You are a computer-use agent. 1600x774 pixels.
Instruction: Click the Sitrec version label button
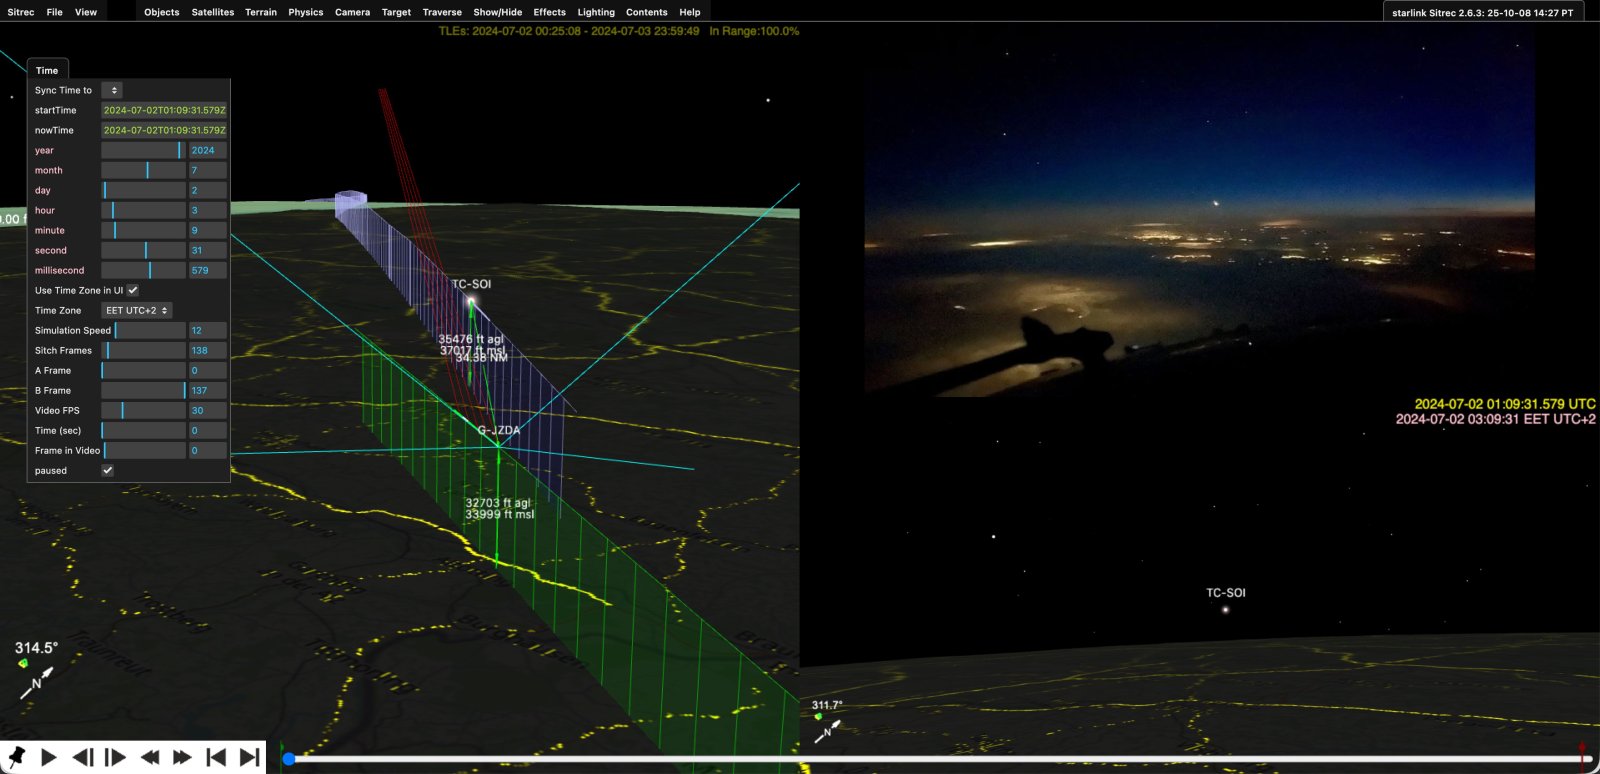[1482, 13]
